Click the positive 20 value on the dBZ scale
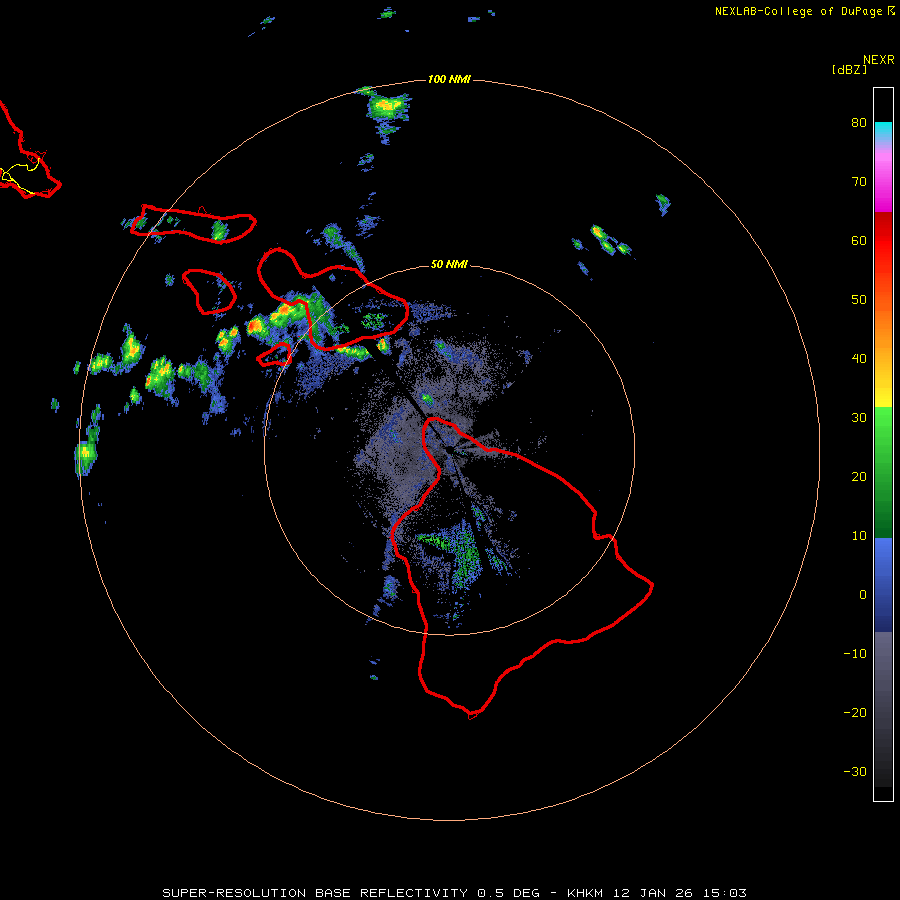 [x=859, y=477]
